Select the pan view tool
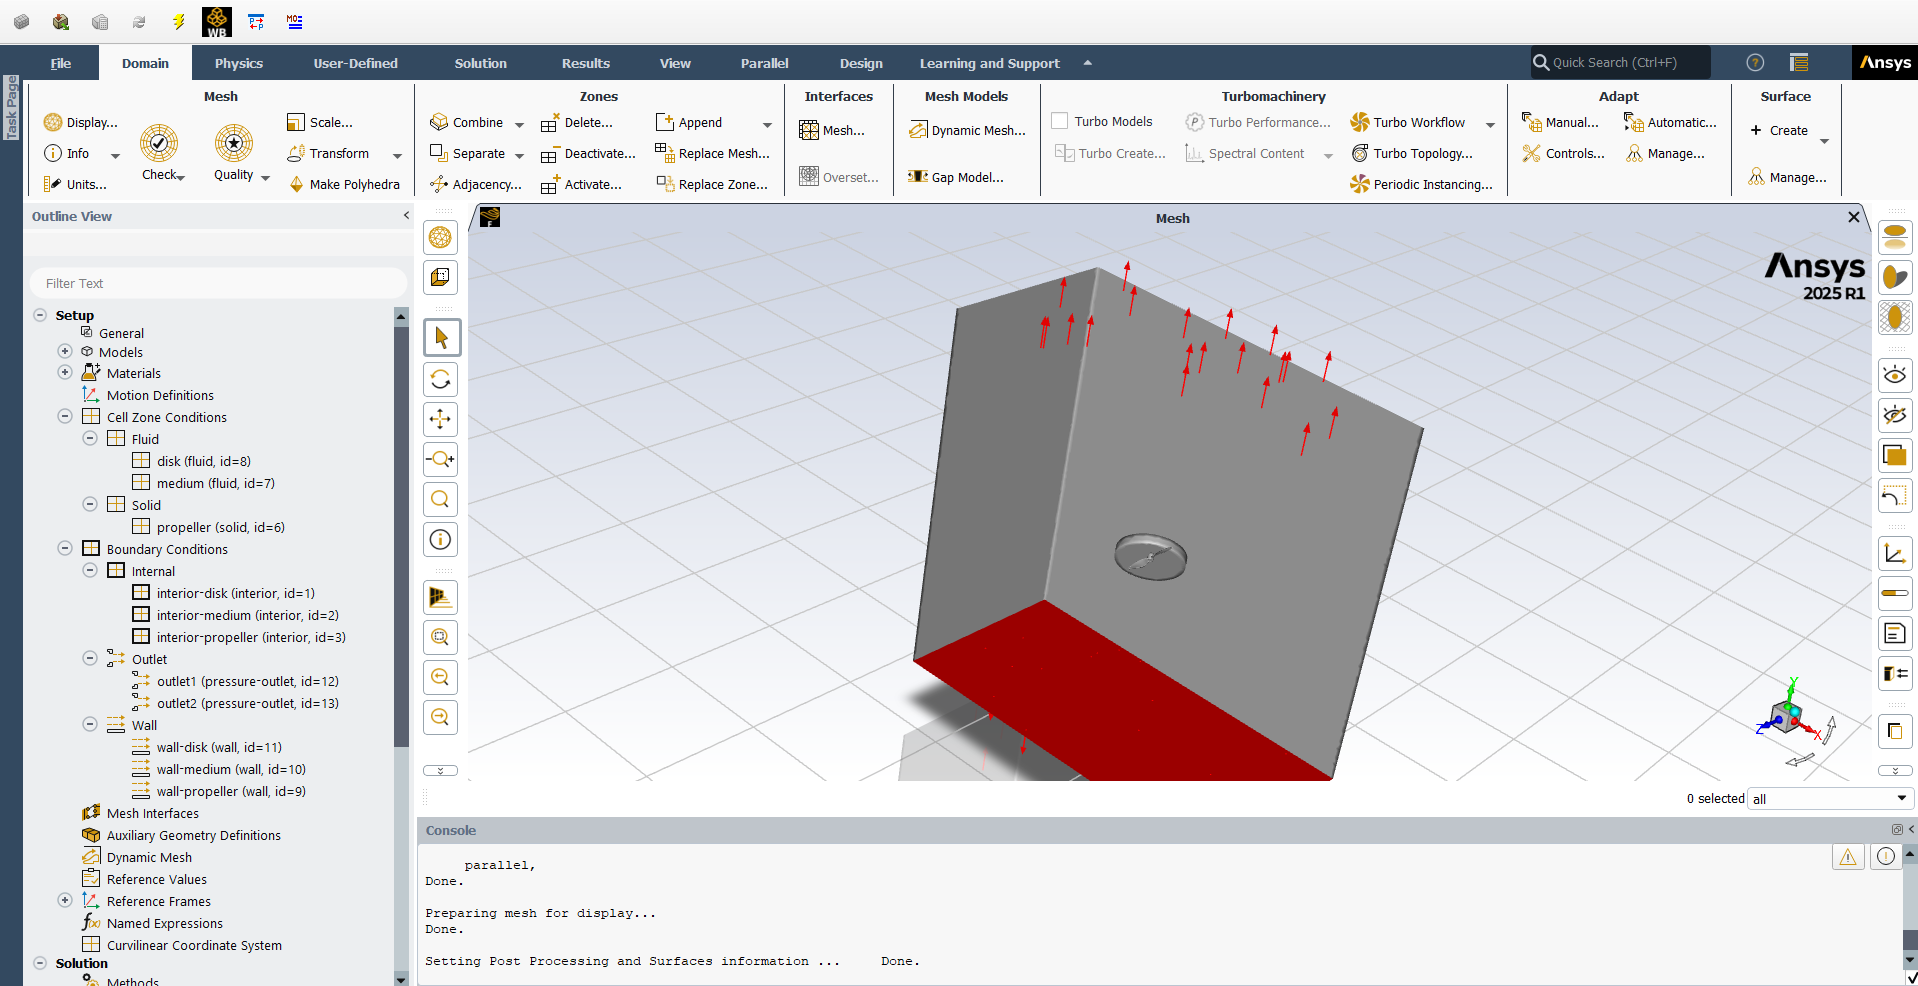Viewport: 1918px width, 986px height. pyautogui.click(x=440, y=420)
